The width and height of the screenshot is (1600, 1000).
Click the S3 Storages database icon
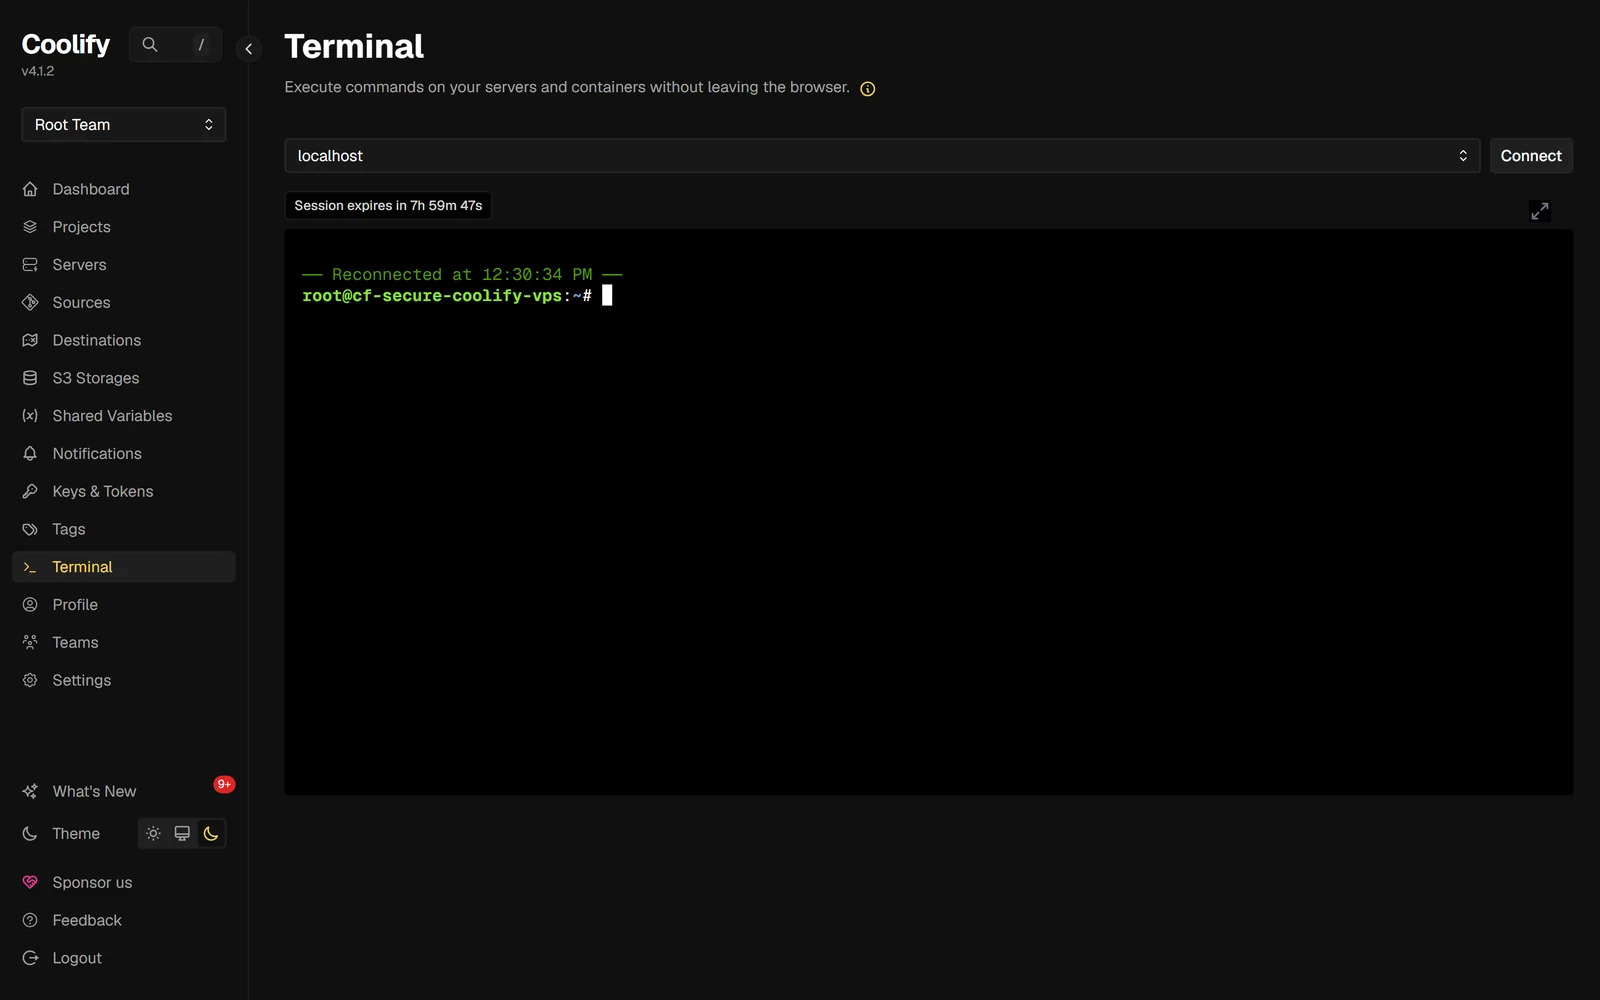30,378
